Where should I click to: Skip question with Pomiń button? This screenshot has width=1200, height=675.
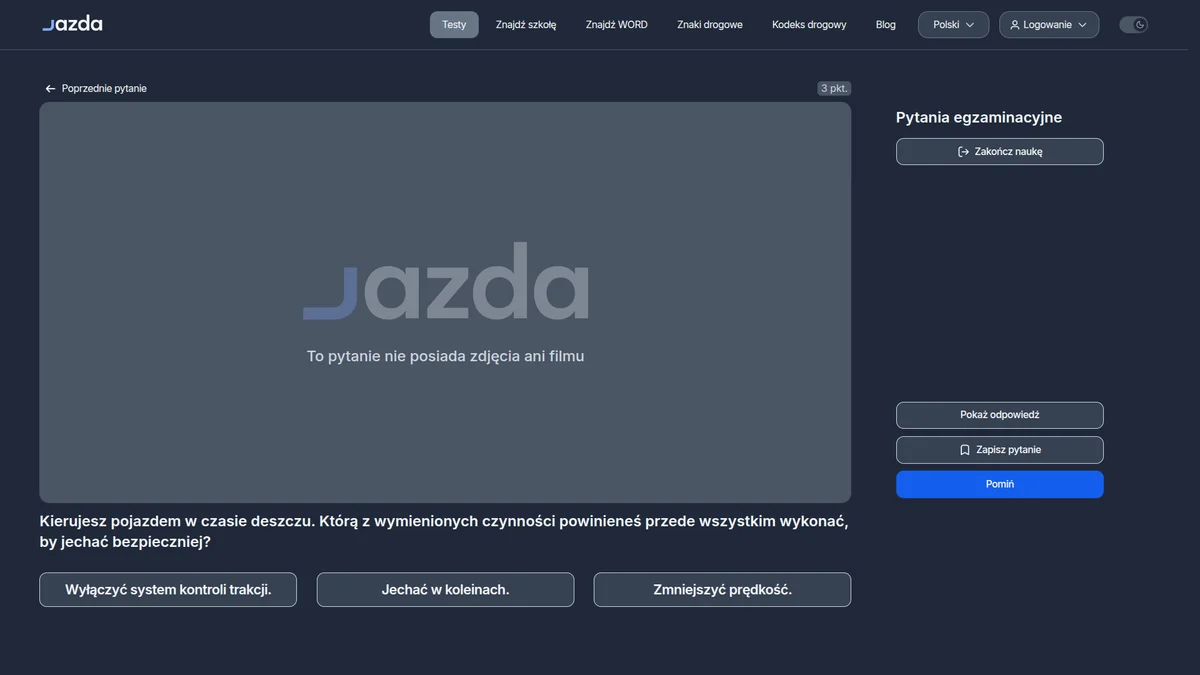(1000, 484)
